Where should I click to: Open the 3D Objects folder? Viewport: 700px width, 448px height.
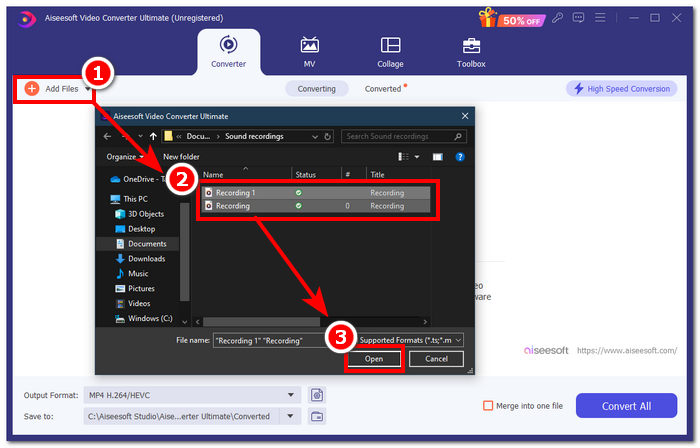click(x=140, y=214)
